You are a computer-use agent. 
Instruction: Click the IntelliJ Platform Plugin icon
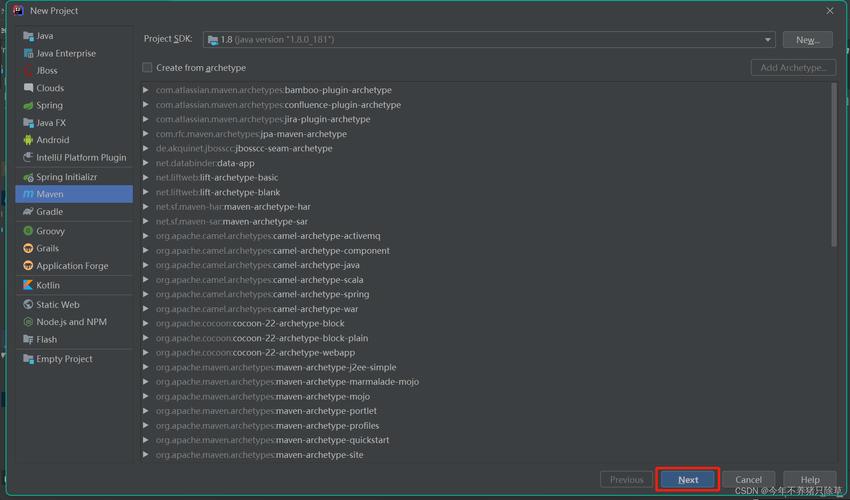(x=28, y=157)
